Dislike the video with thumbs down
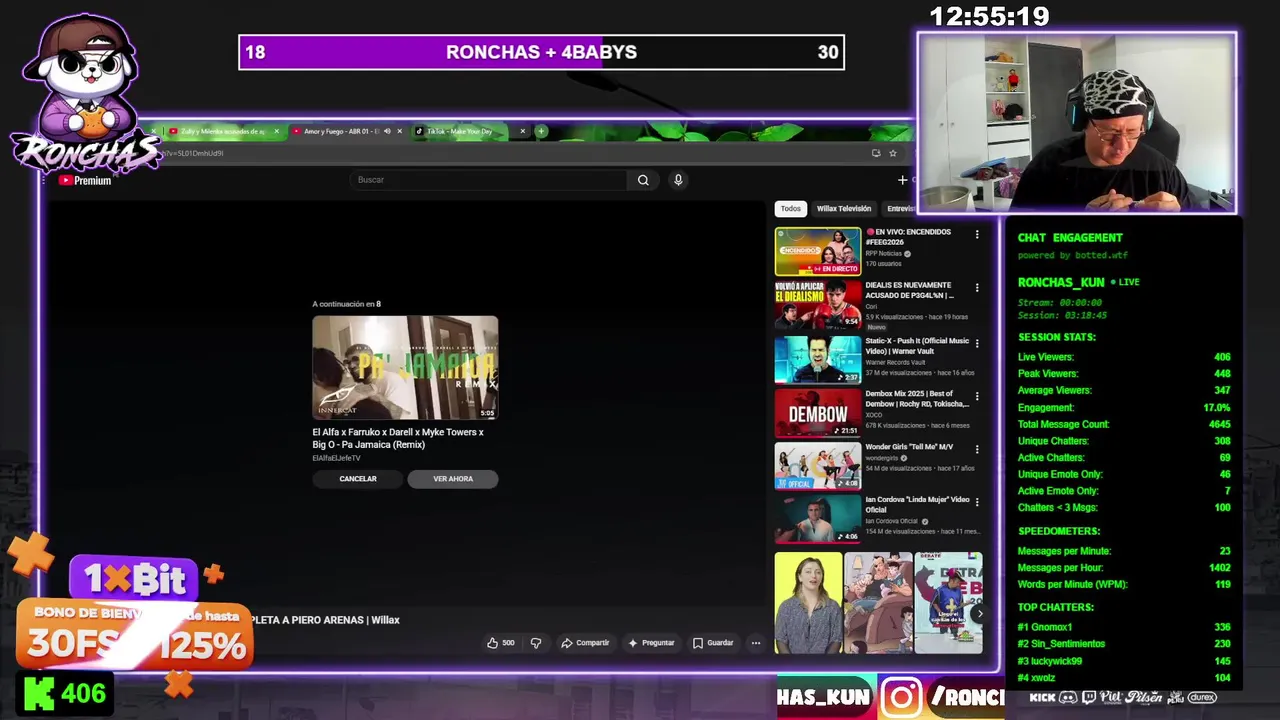1280x720 pixels. pyautogui.click(x=536, y=643)
